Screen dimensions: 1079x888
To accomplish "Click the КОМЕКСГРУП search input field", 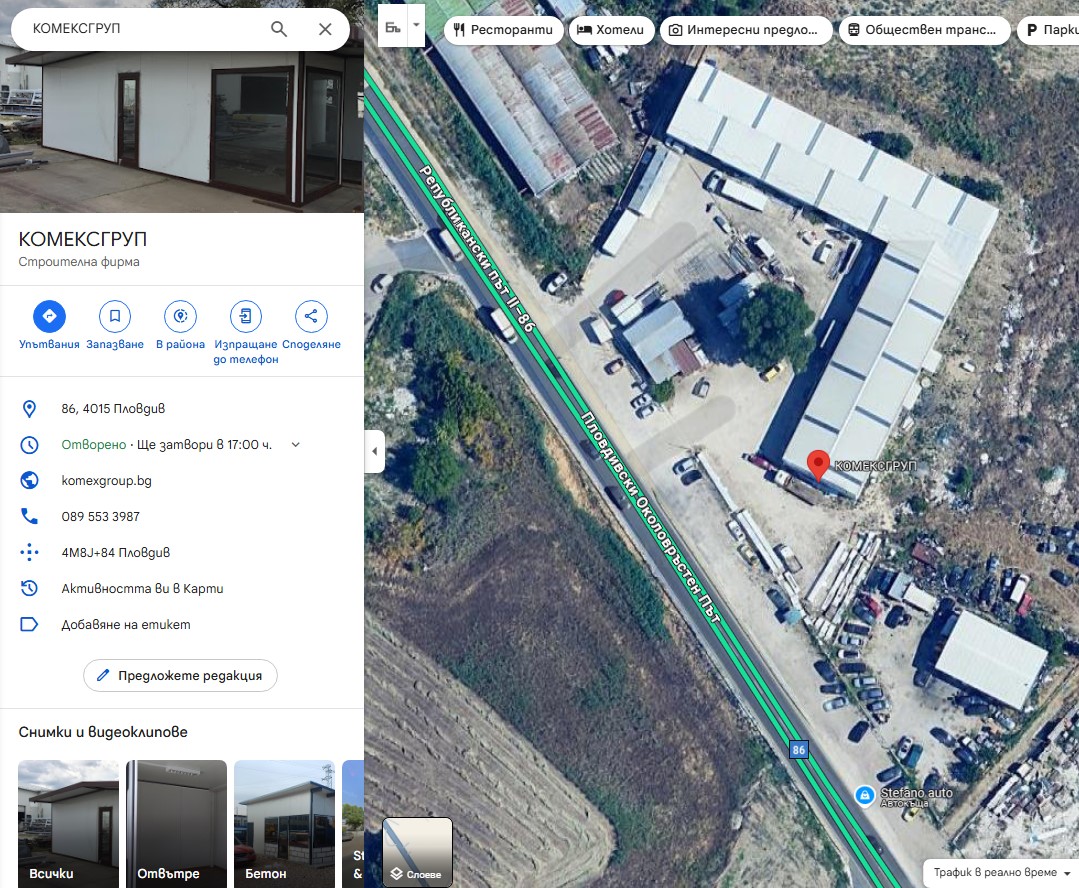I will 145,29.
